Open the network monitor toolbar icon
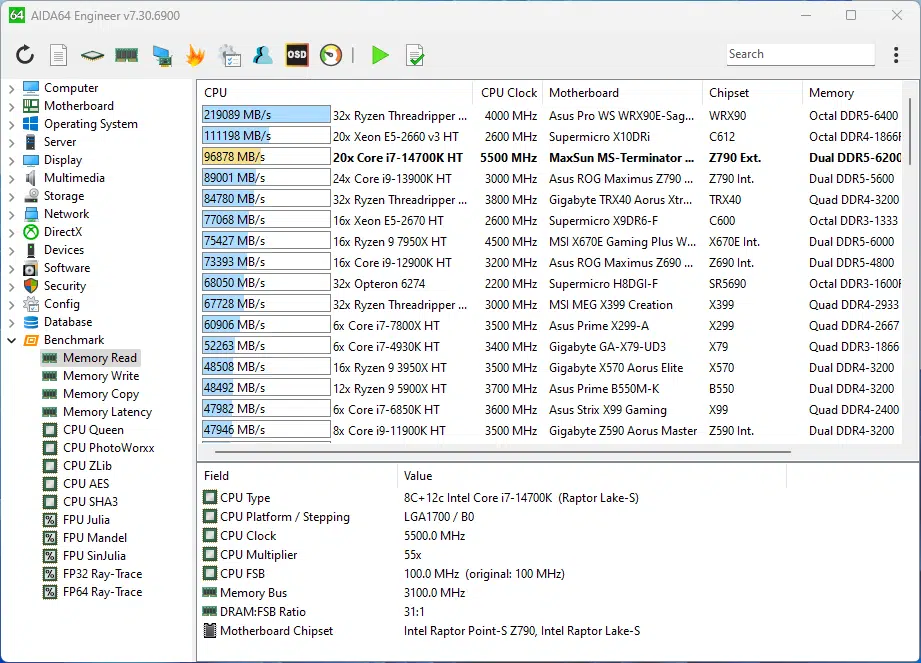The width and height of the screenshot is (921, 663). [162, 55]
